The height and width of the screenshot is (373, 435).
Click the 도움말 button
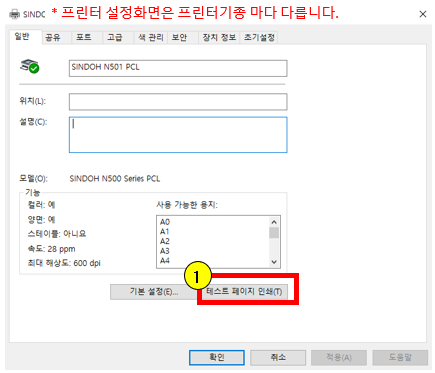[400, 357]
